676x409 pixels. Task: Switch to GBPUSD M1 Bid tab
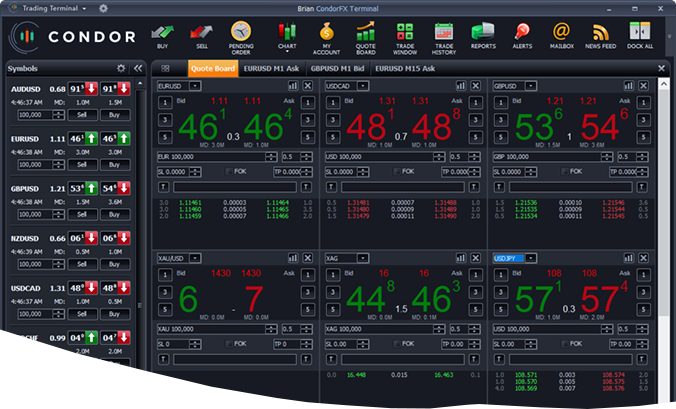(x=338, y=69)
